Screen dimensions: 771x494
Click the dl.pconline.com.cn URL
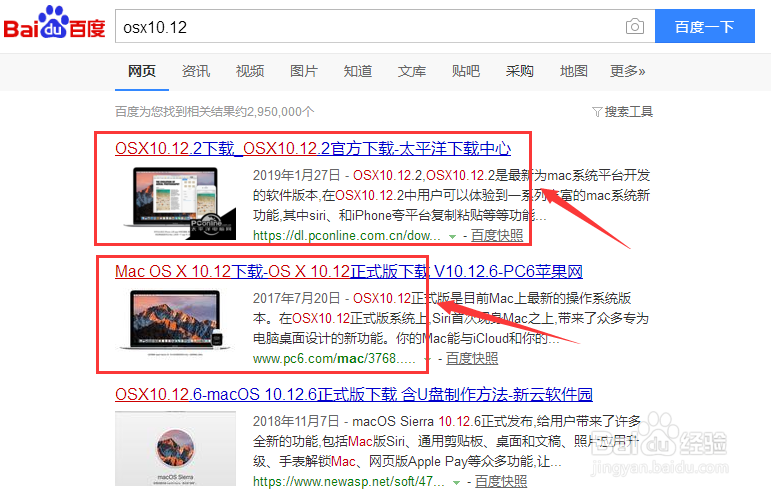click(x=347, y=235)
